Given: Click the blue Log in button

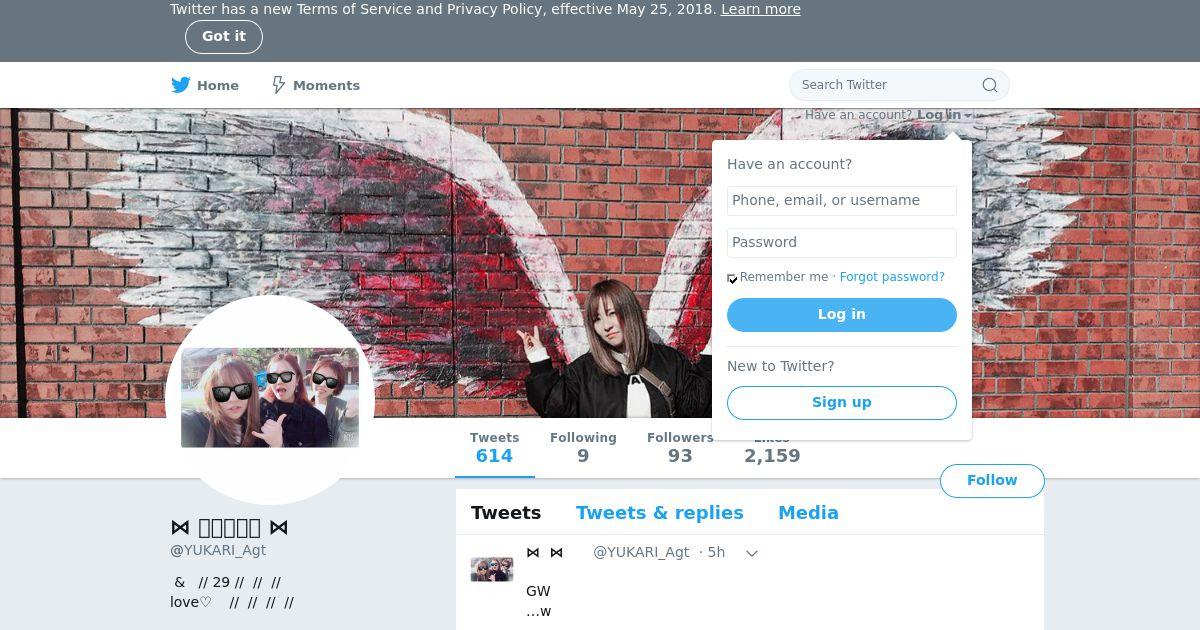Looking at the screenshot, I should tap(842, 314).
